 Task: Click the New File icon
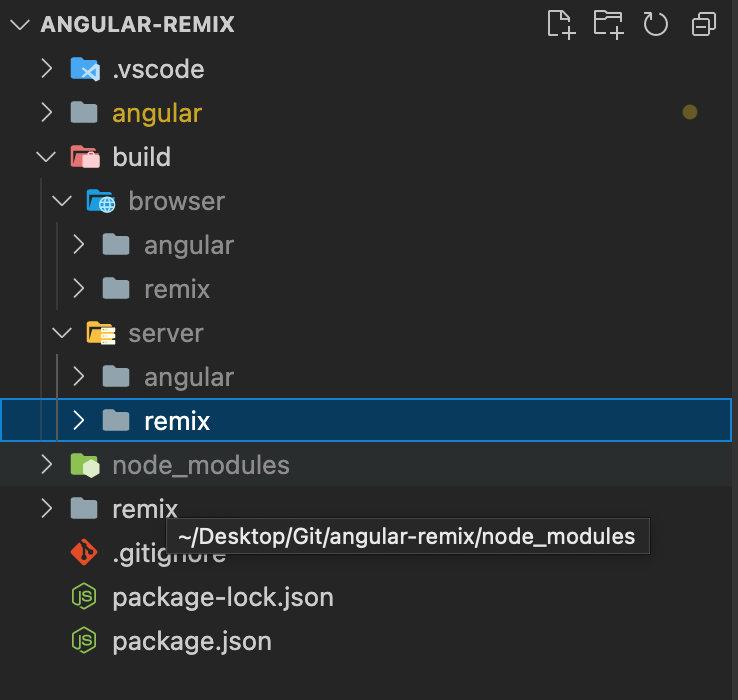(x=562, y=24)
